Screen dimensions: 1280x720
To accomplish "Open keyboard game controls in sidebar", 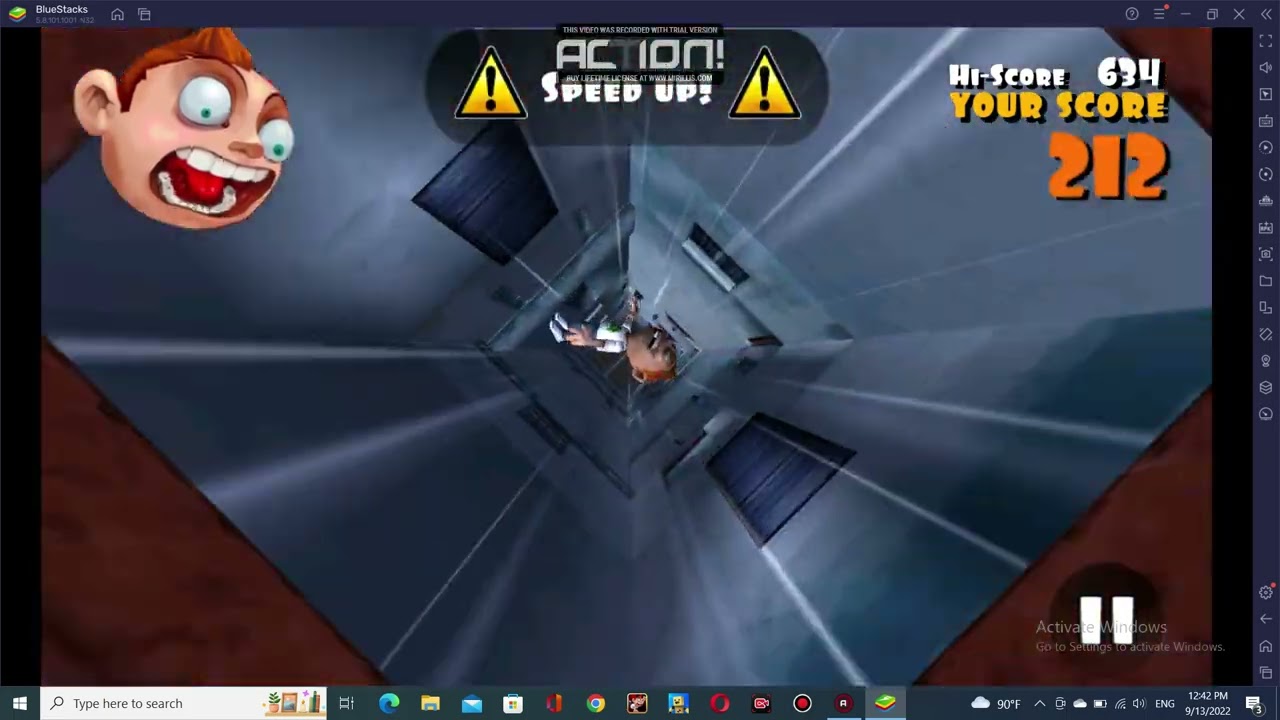I will coord(1265,121).
